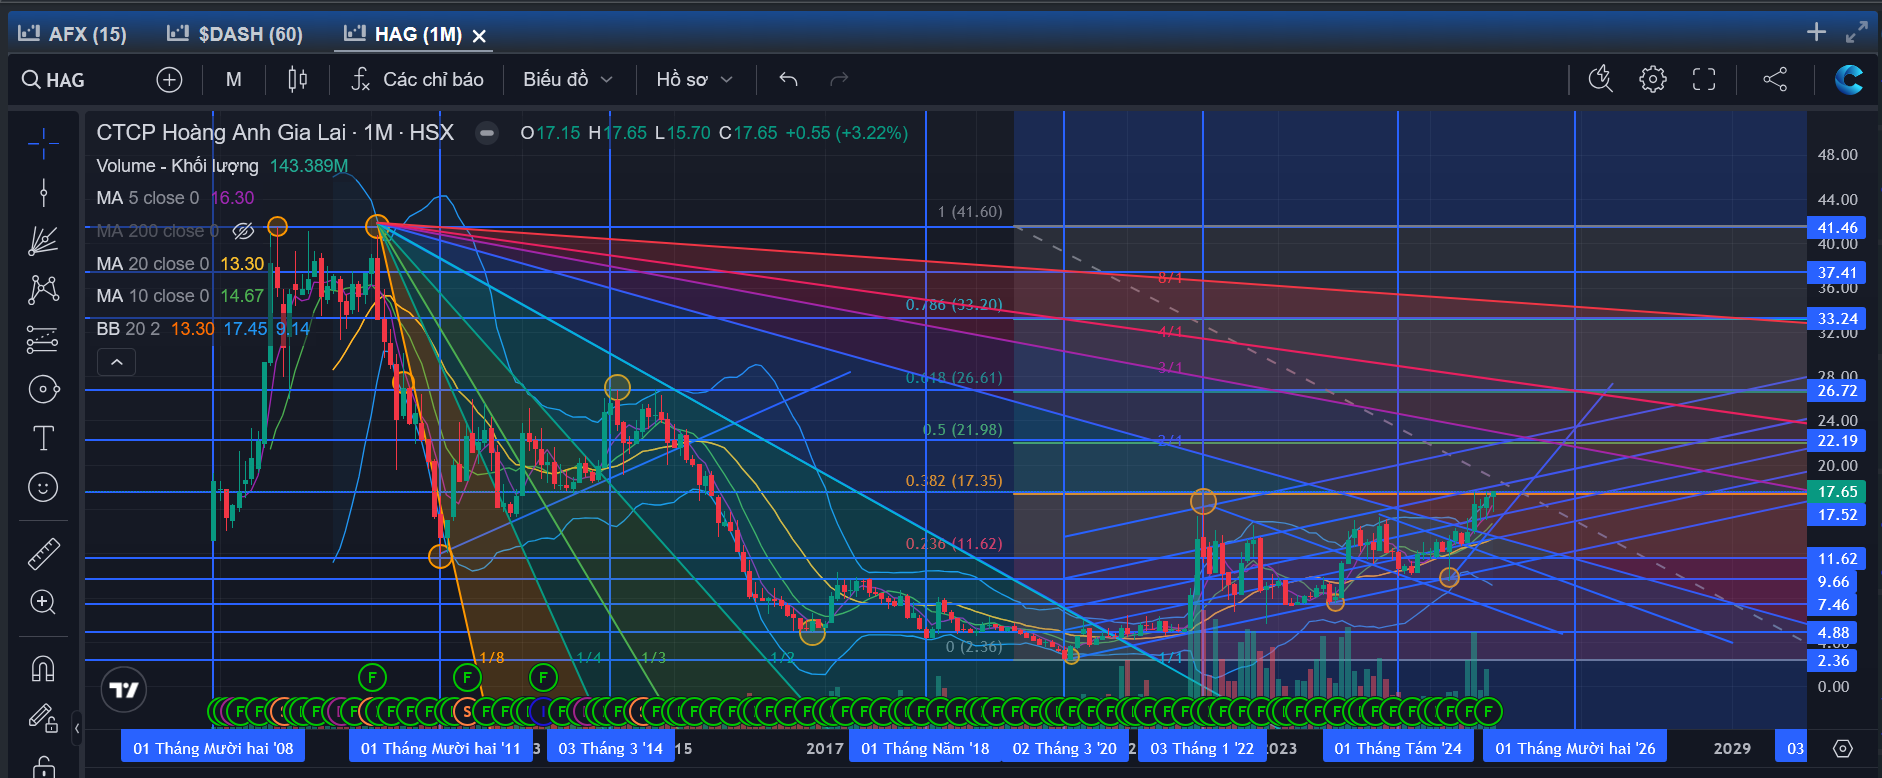Expand the window using the diagonal arrows icon
The width and height of the screenshot is (1882, 778).
click(1857, 32)
